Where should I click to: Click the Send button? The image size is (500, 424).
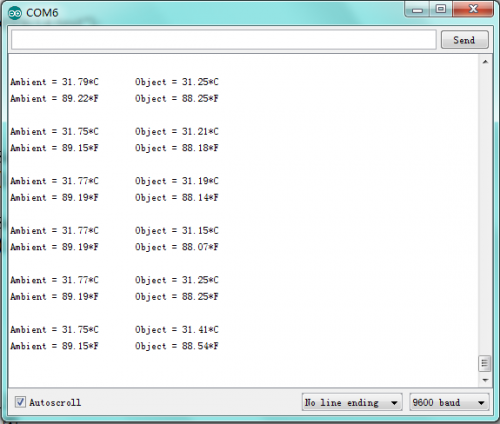tap(465, 40)
